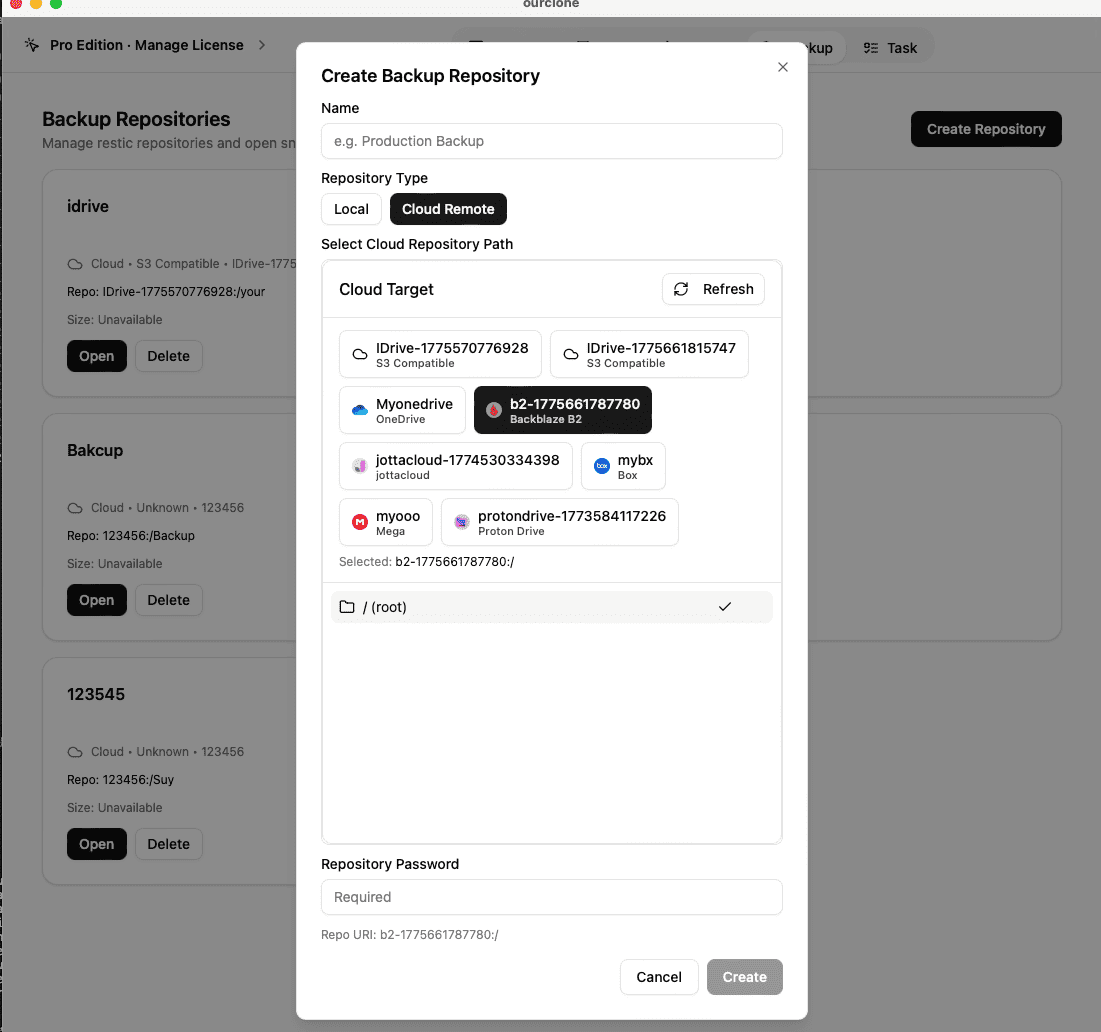
Task: Click the Create Repository button
Action: [985, 129]
